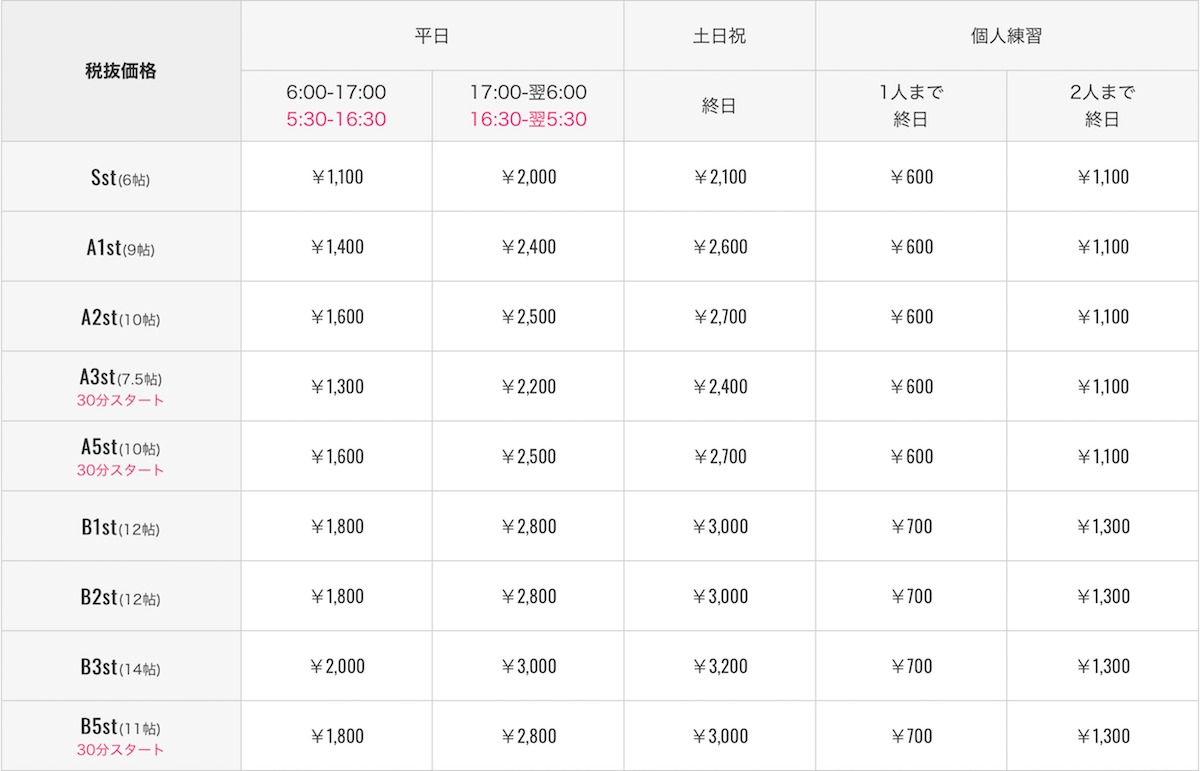The height and width of the screenshot is (771, 1200).
Task: Select the 平日 column header
Action: 432,36
